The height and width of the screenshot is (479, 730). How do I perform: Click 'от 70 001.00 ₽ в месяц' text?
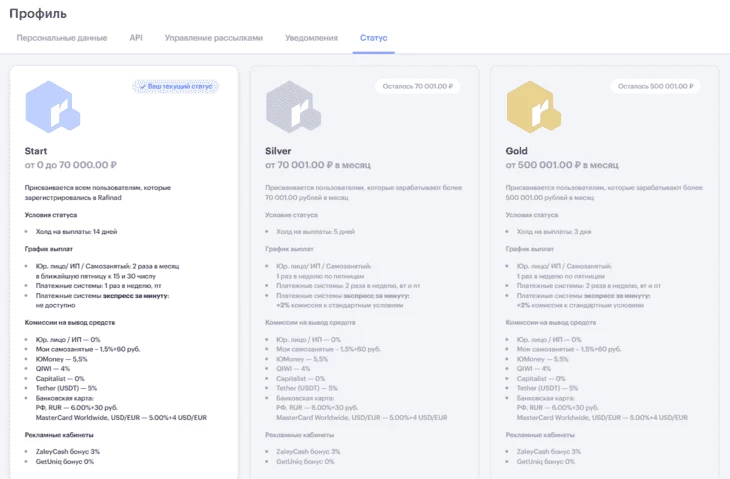318,165
